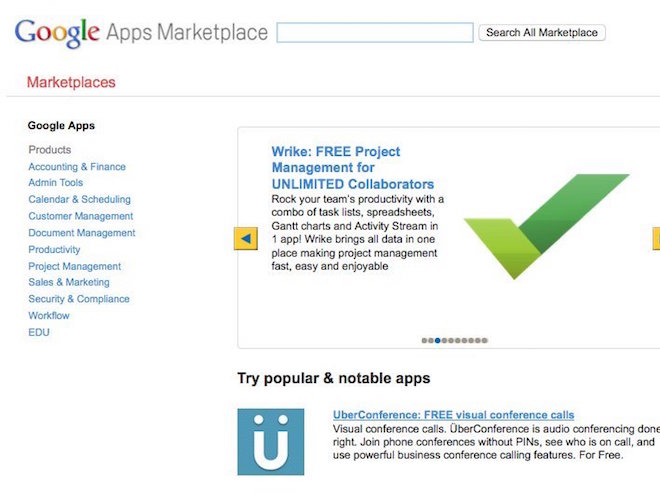Select the active blue carousel dot
This screenshot has width=660, height=495.
(438, 341)
